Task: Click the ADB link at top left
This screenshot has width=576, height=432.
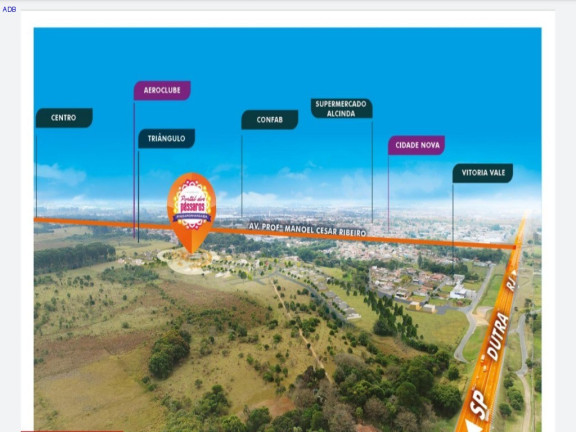Action: tap(9, 10)
